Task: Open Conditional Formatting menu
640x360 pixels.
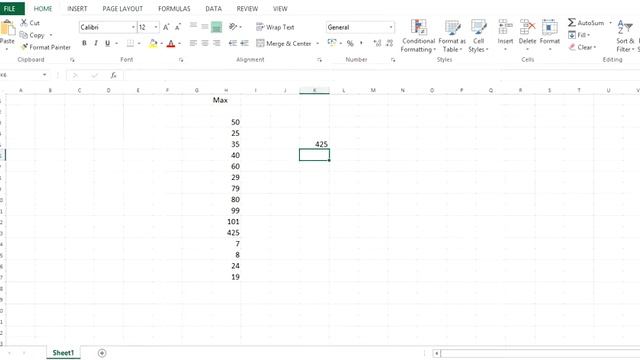Action: [418, 36]
